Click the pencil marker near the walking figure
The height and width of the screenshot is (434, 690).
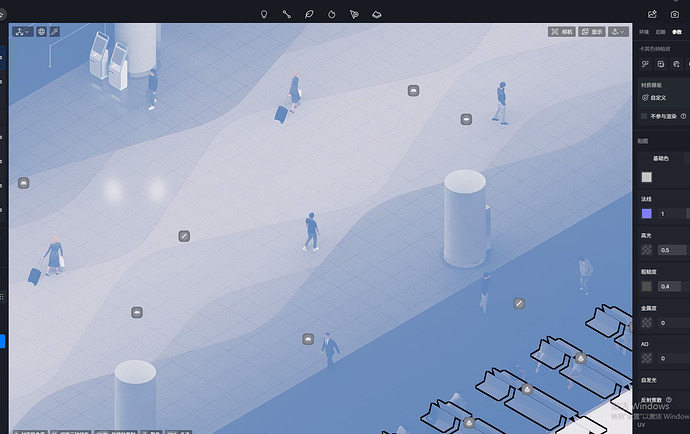coord(184,236)
